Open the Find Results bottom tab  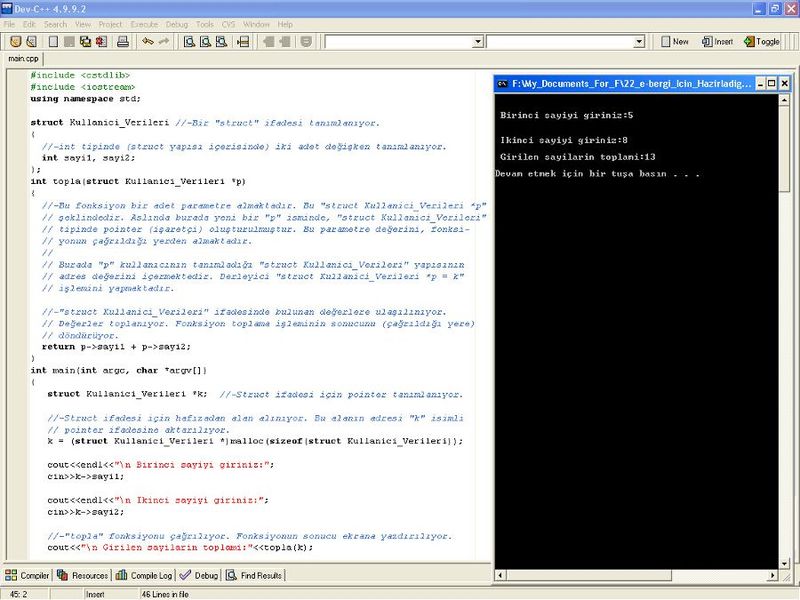[x=254, y=575]
